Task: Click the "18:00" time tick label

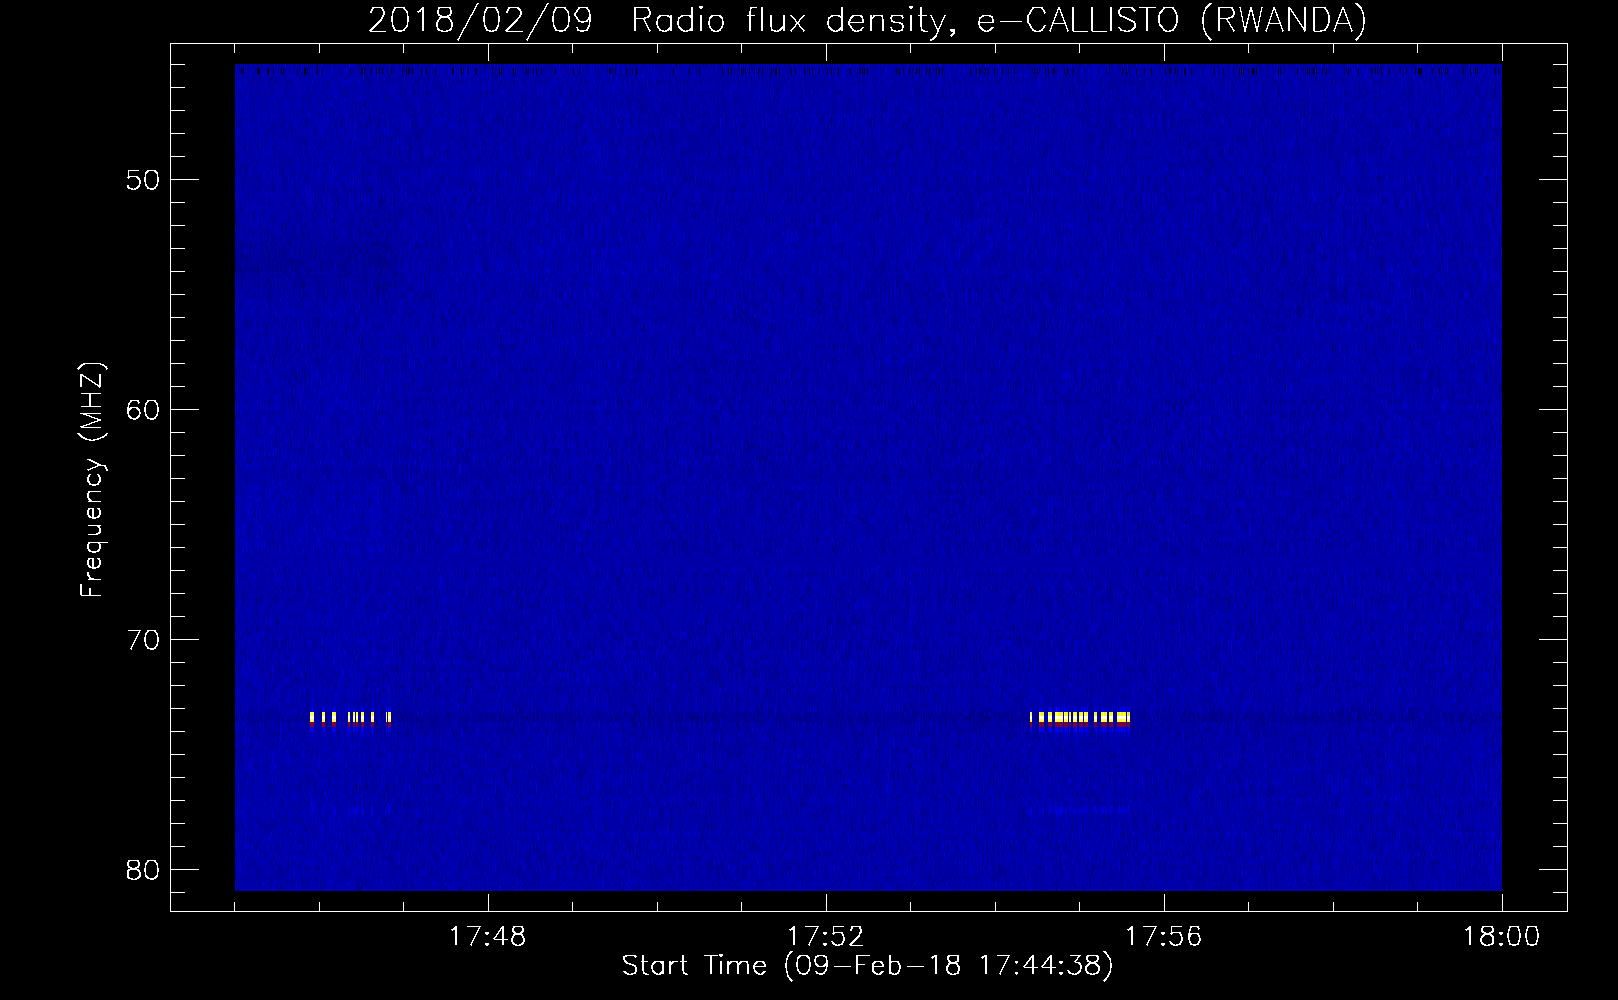Action: coord(1501,936)
